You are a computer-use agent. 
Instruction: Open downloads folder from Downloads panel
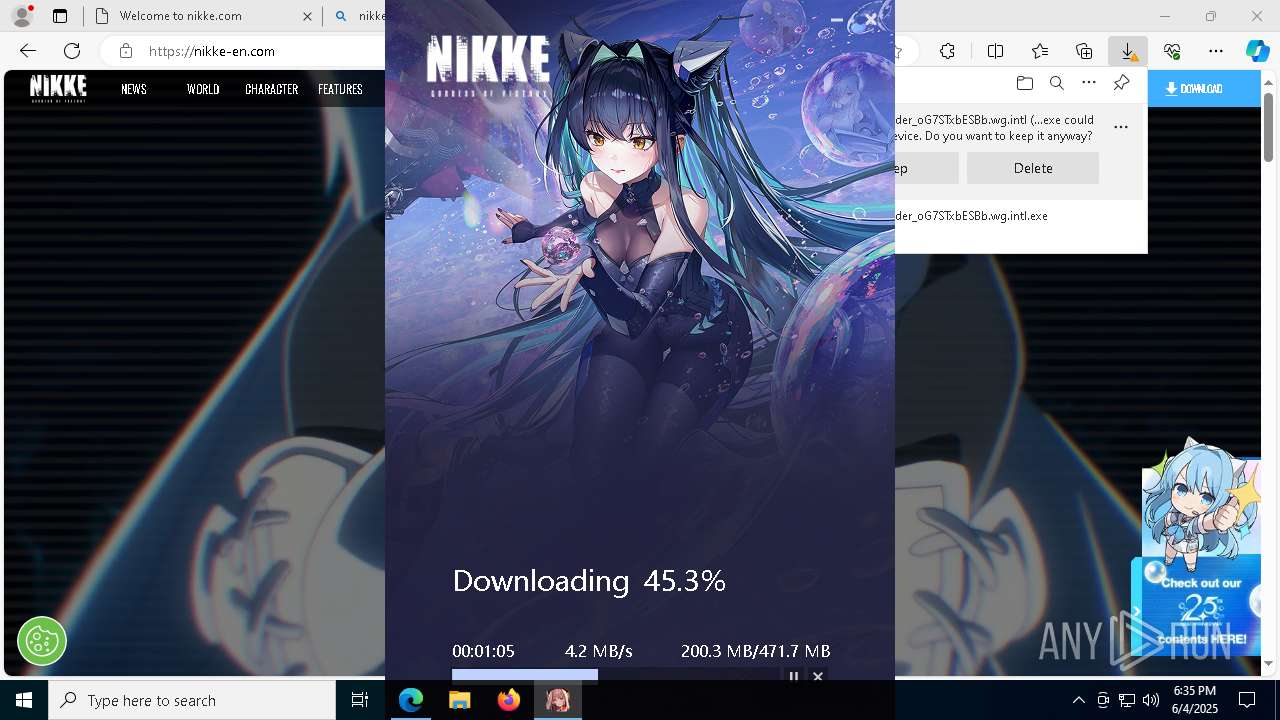(x=1024, y=83)
